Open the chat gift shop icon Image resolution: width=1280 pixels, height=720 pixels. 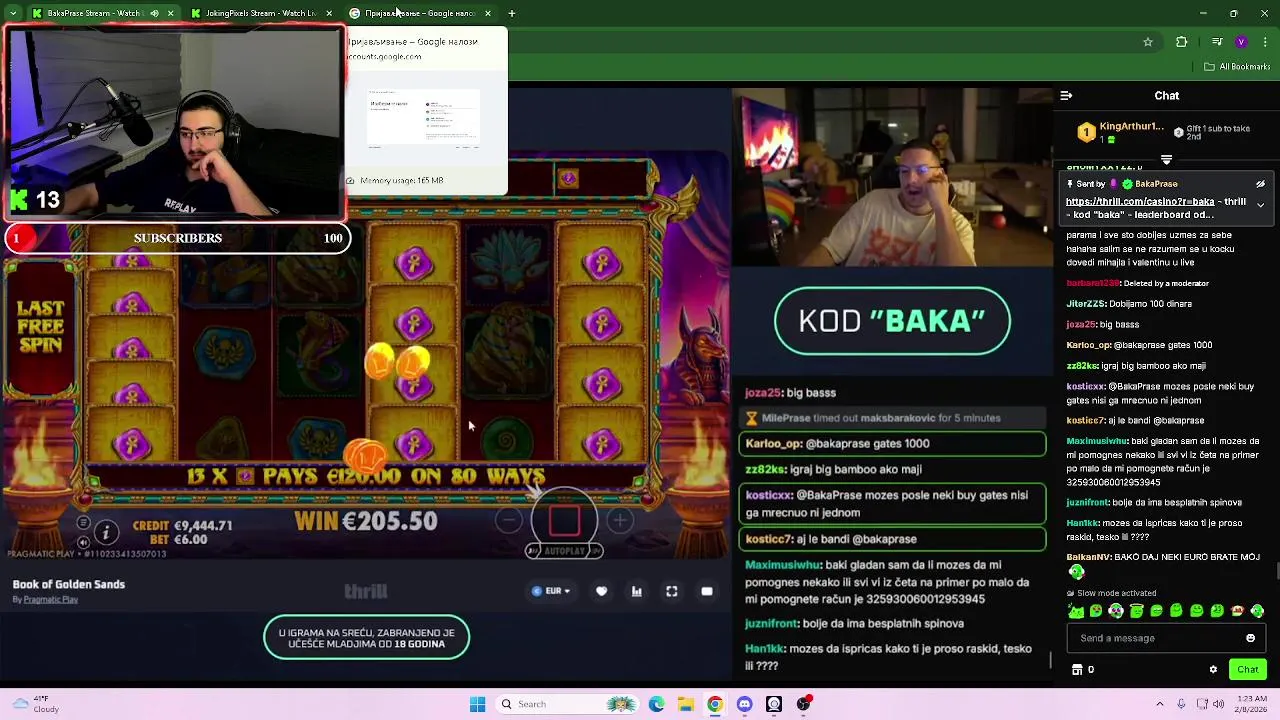coord(1077,670)
